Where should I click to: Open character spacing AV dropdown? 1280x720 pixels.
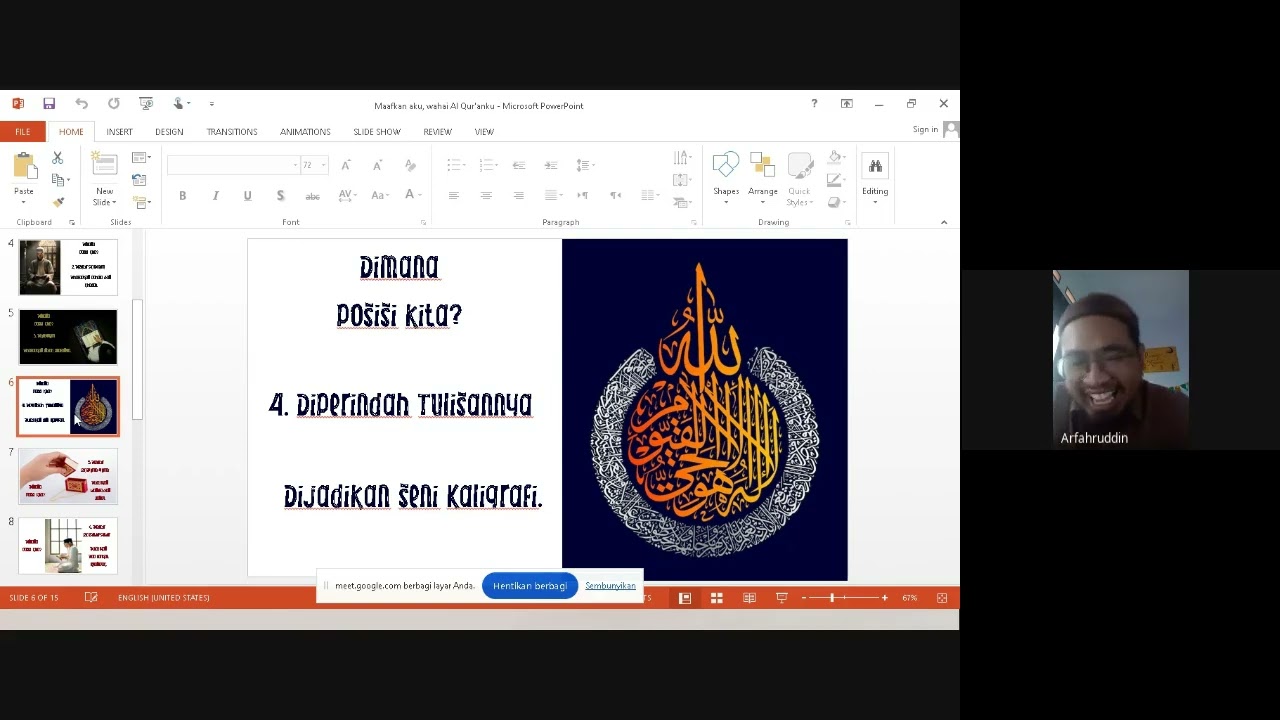[x=347, y=196]
